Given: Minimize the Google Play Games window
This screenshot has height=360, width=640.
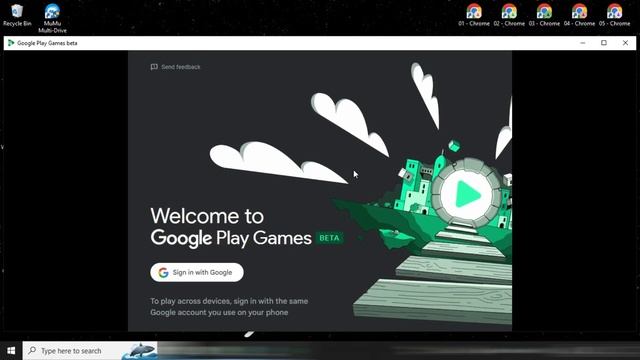Looking at the screenshot, I should pyautogui.click(x=583, y=43).
